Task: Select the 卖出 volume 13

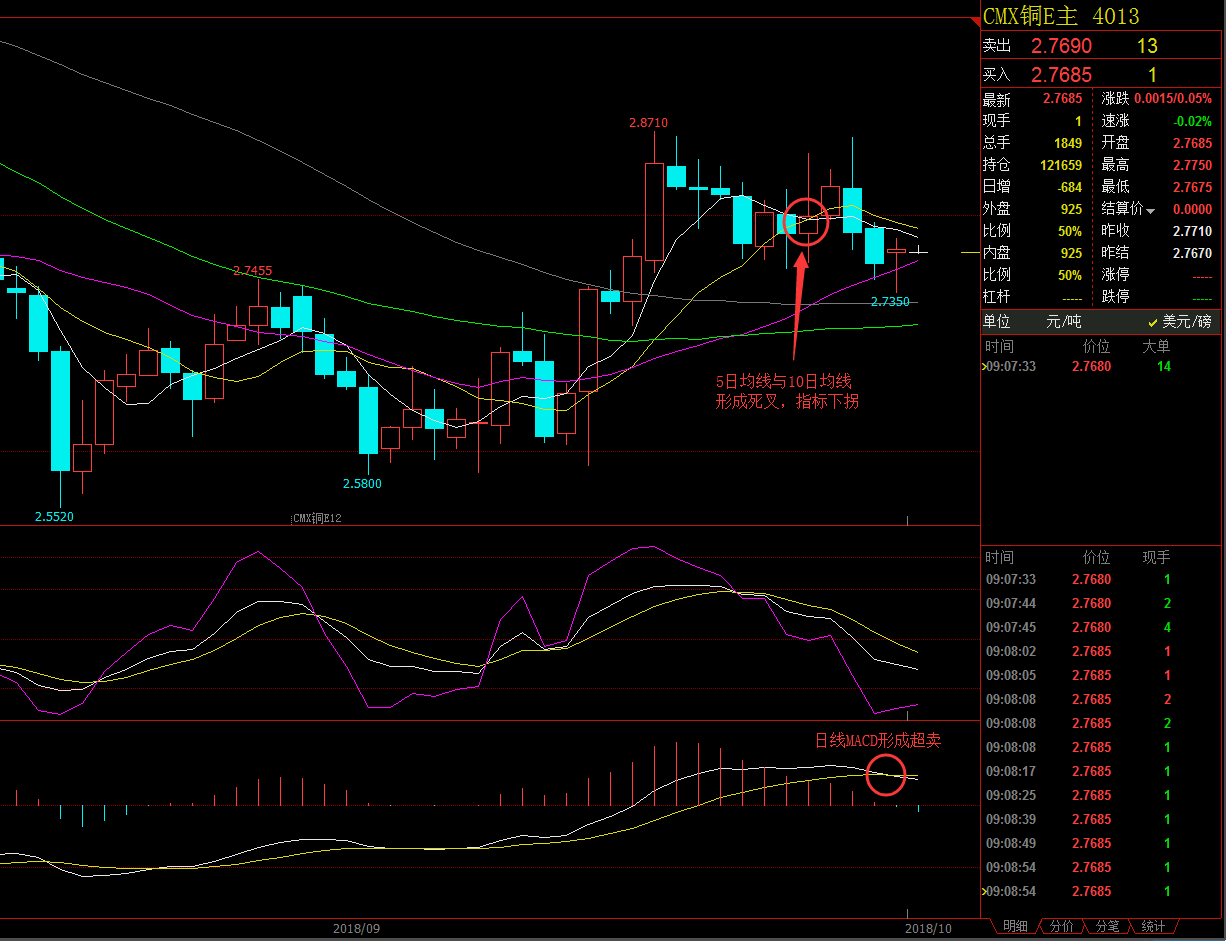Action: point(1146,46)
